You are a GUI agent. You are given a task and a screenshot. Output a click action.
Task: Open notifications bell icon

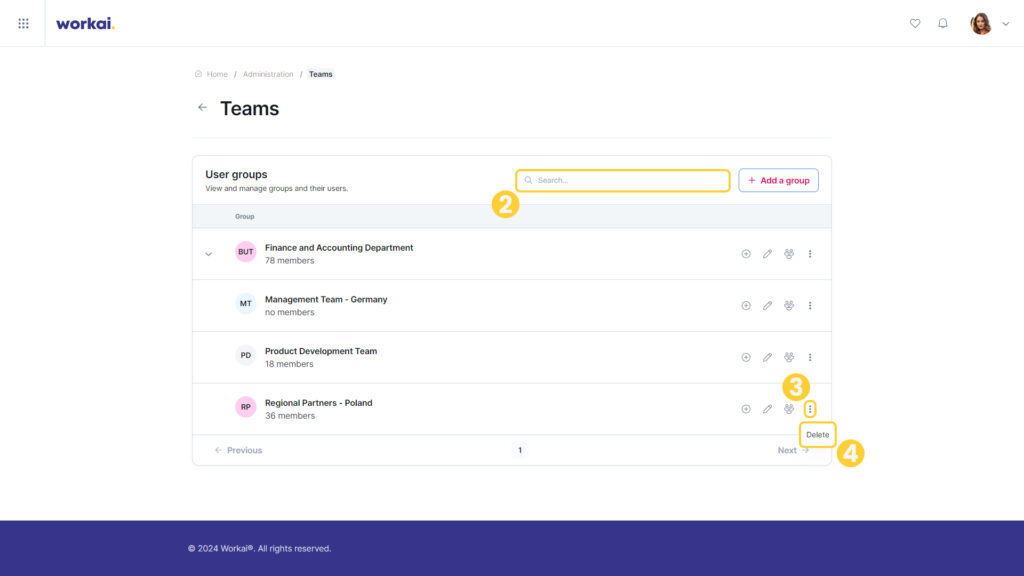(943, 24)
